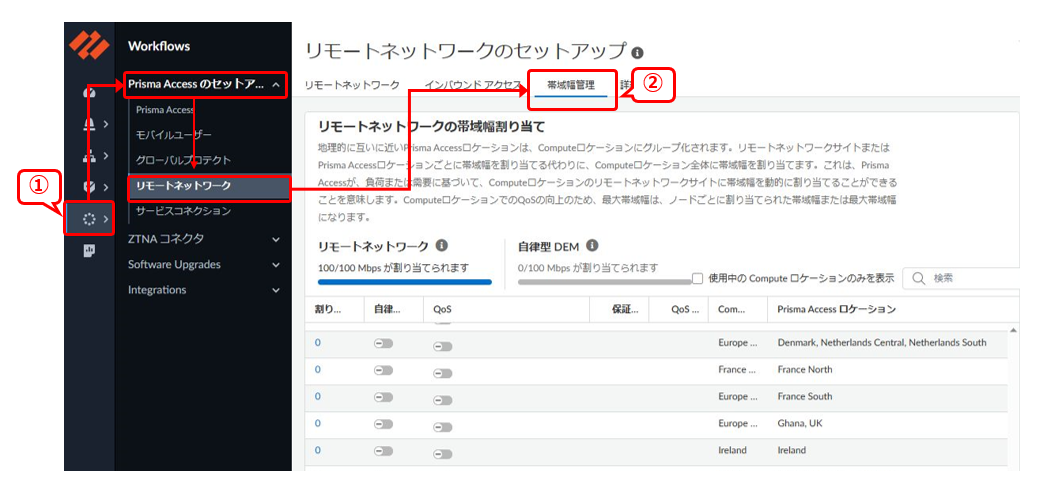Select モバイルユーザー in the sidebar menu
Image resolution: width=1039 pixels, height=481 pixels.
pyautogui.click(x=174, y=135)
